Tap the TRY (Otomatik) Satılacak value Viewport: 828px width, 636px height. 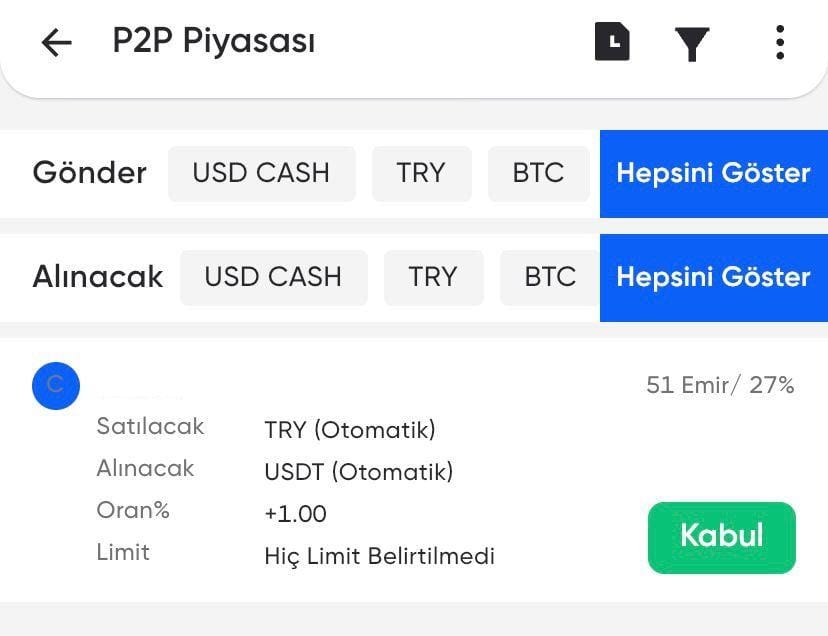350,430
